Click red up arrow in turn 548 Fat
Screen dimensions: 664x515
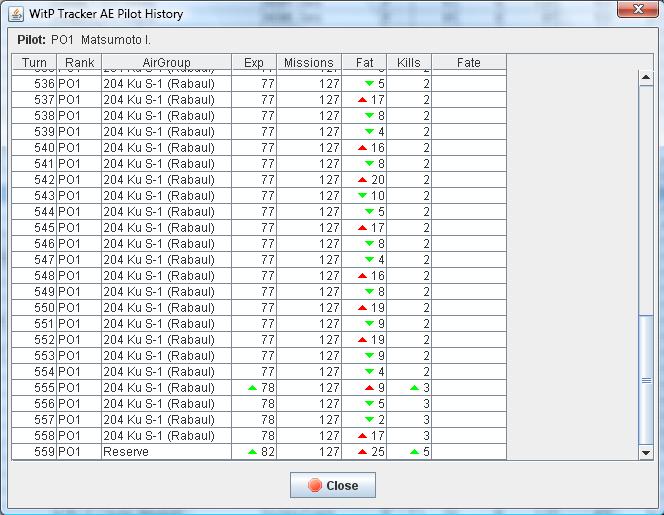click(x=362, y=275)
